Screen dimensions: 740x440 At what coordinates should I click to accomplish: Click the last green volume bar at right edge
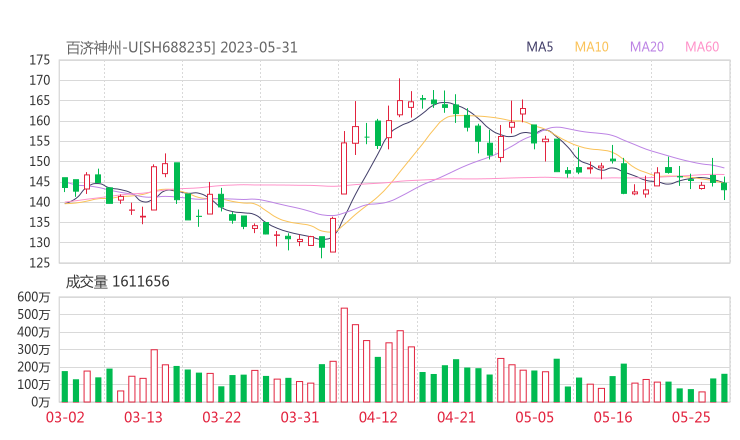click(724, 388)
